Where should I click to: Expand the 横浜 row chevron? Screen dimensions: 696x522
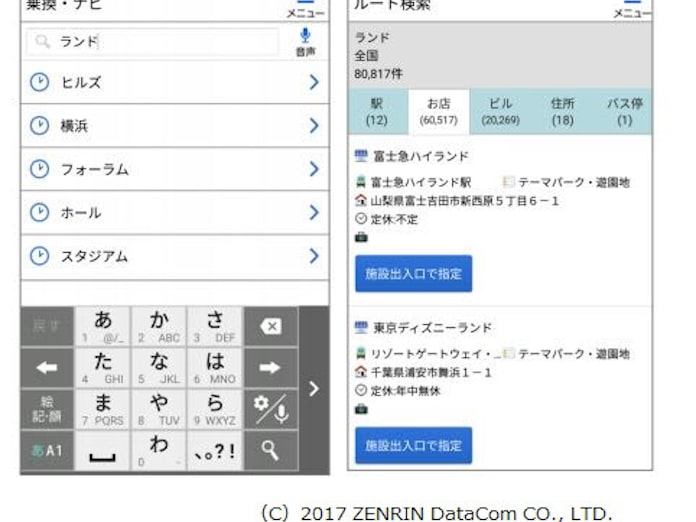coord(314,126)
